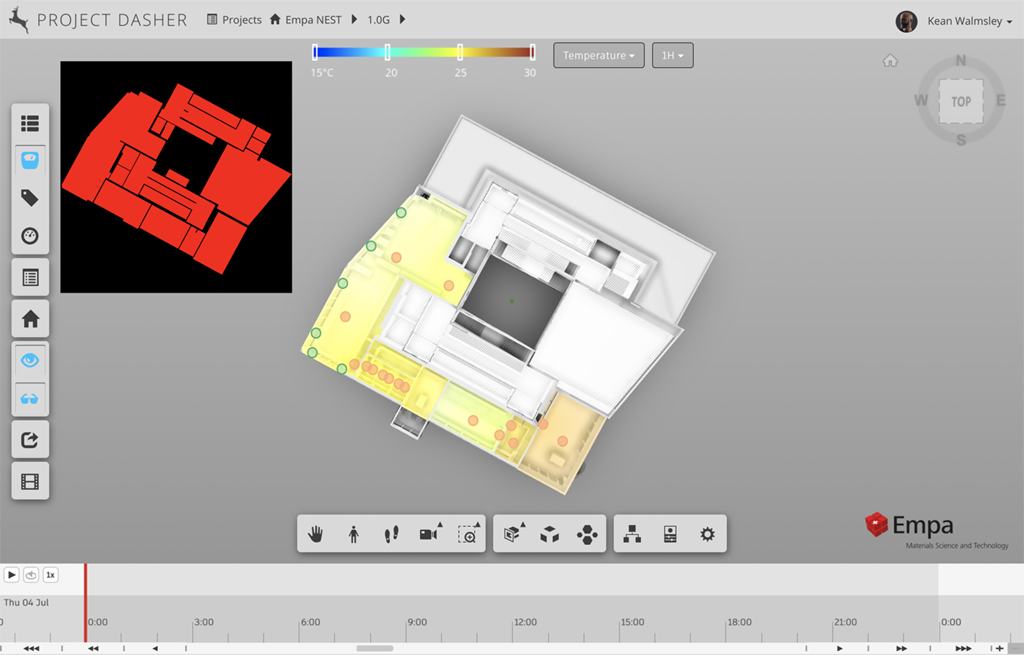Toggle the blue sensor list button
The width and height of the screenshot is (1024, 655).
[30, 160]
